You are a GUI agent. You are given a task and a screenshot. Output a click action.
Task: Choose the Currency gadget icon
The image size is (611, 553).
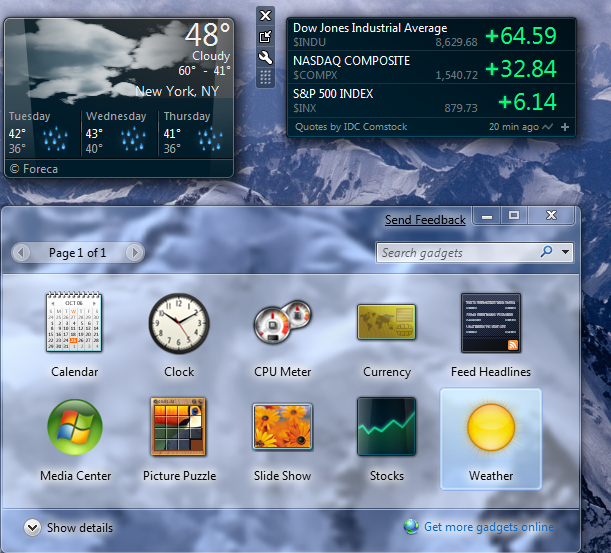click(387, 322)
